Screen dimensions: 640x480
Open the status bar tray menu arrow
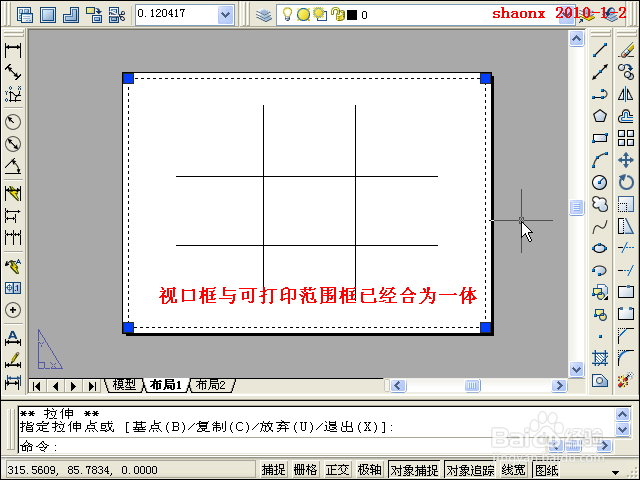point(615,473)
